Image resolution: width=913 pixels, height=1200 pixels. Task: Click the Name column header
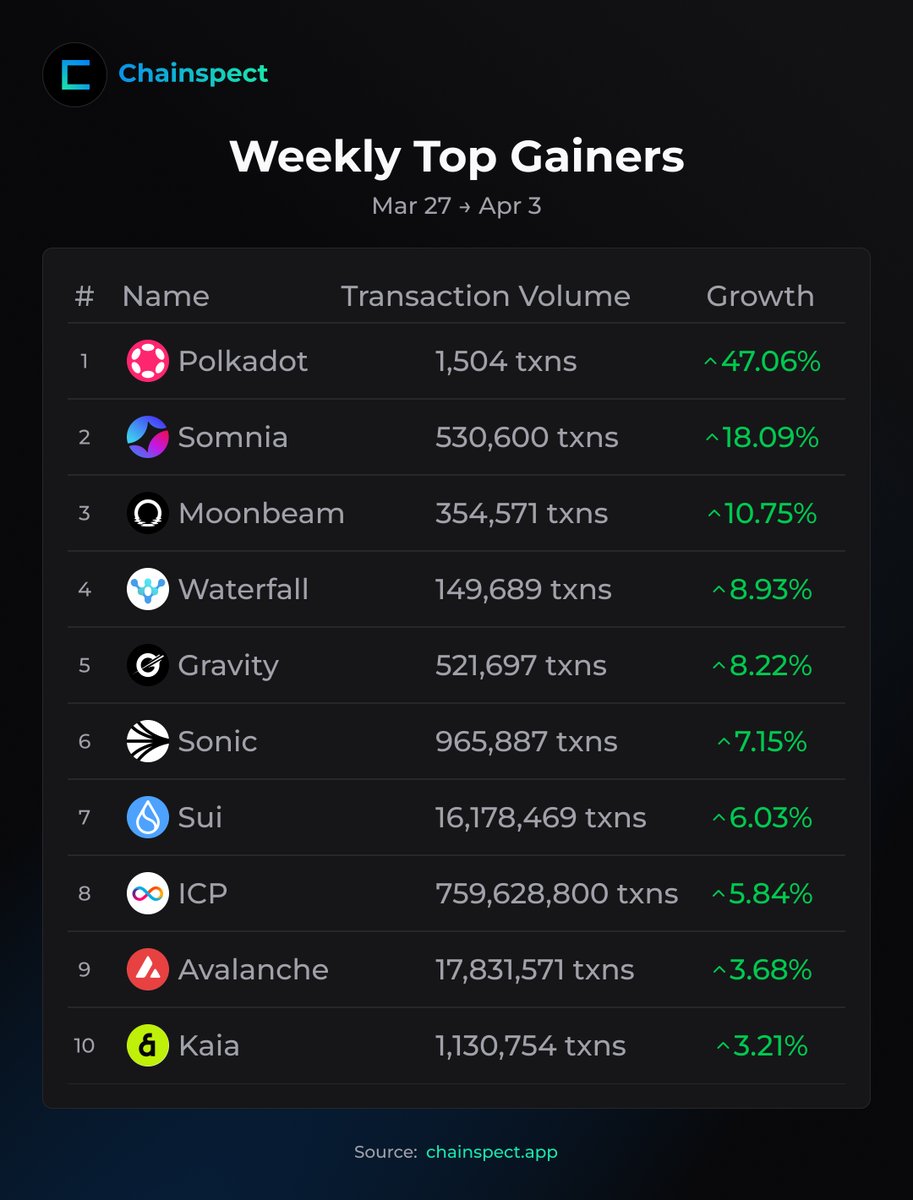(165, 296)
